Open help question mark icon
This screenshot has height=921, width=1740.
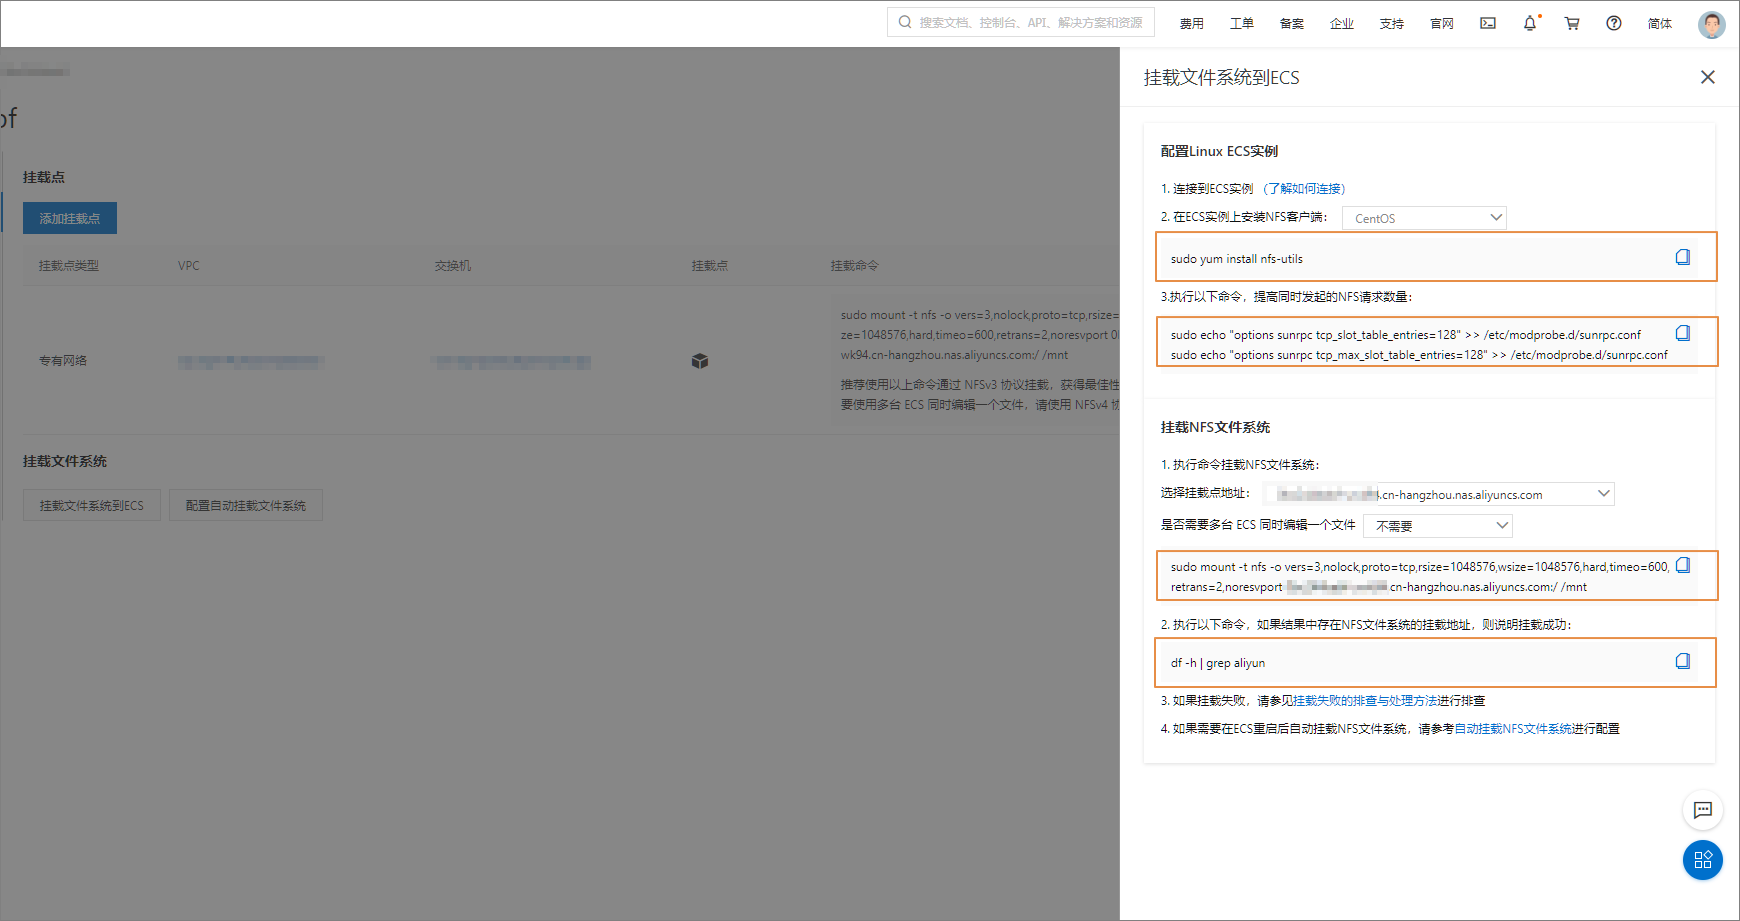point(1614,23)
